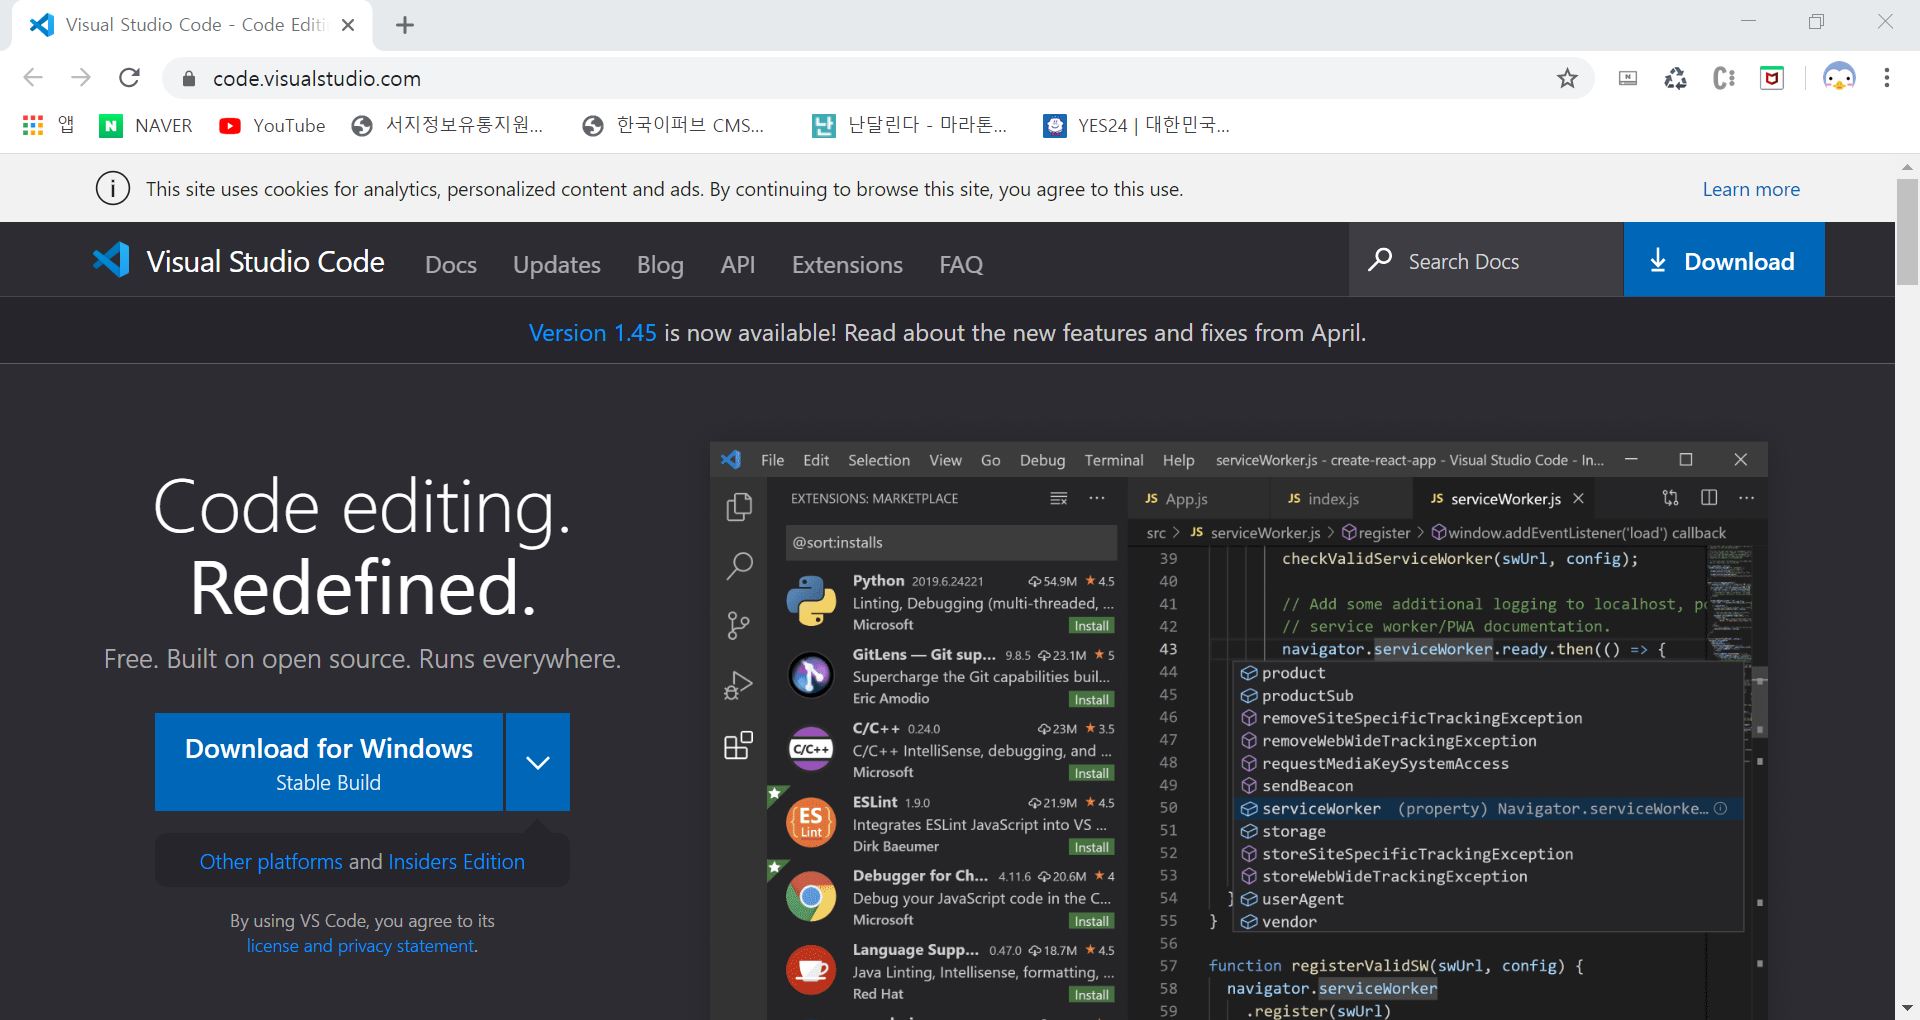Click the page vertical scrollbar thumb
Viewport: 1920px width, 1020px height.
[x=1906, y=232]
